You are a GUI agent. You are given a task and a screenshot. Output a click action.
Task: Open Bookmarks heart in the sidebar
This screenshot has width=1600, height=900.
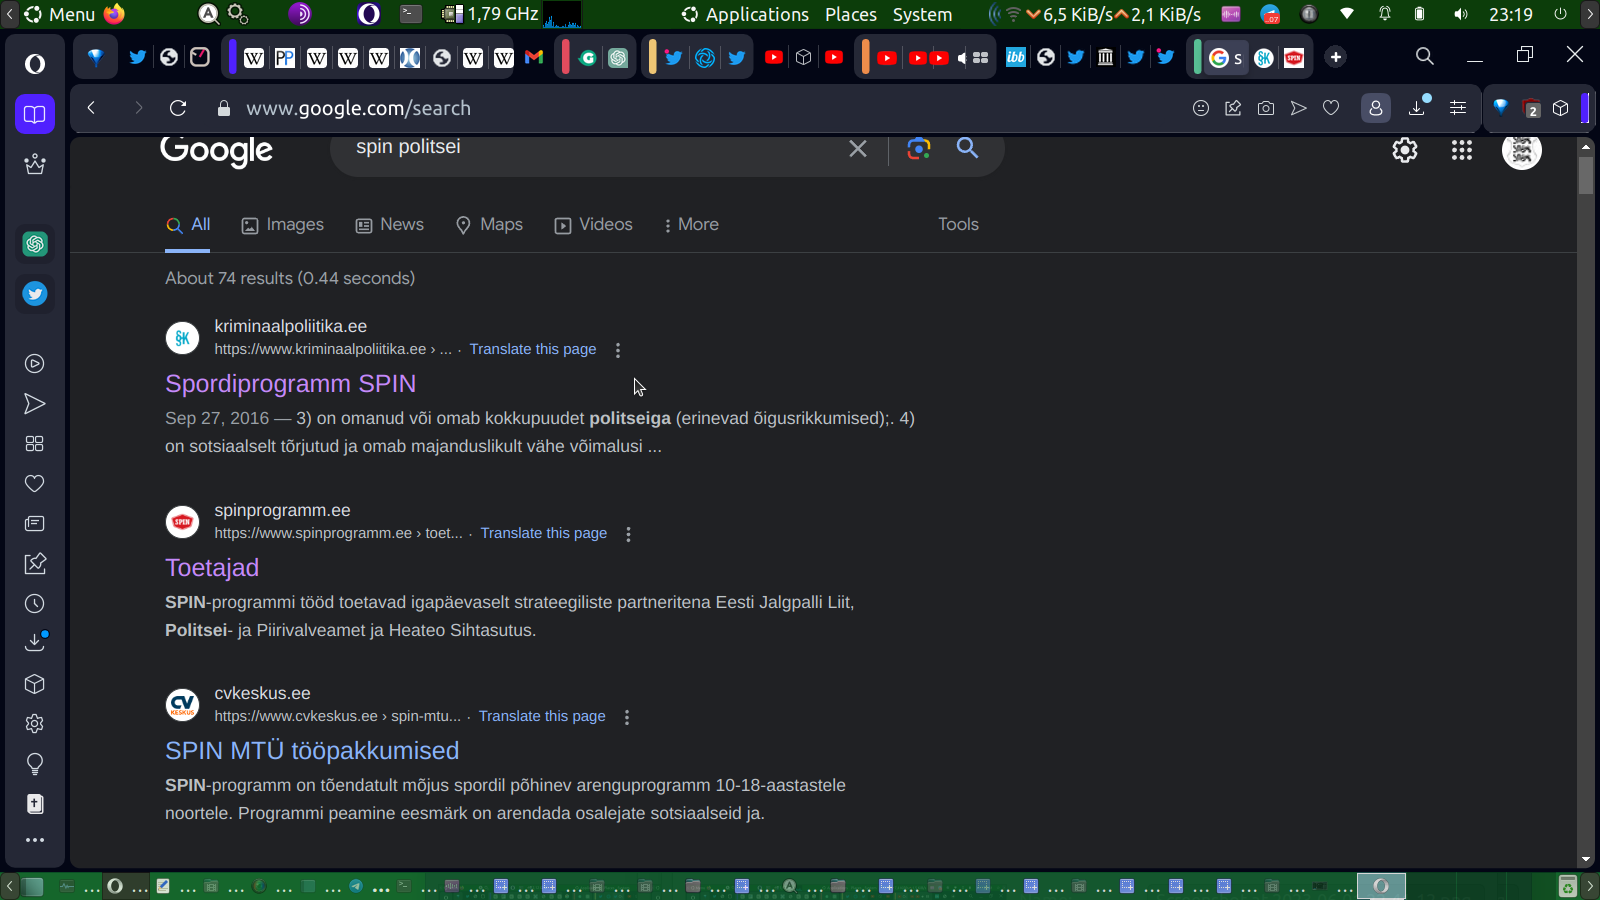35,484
